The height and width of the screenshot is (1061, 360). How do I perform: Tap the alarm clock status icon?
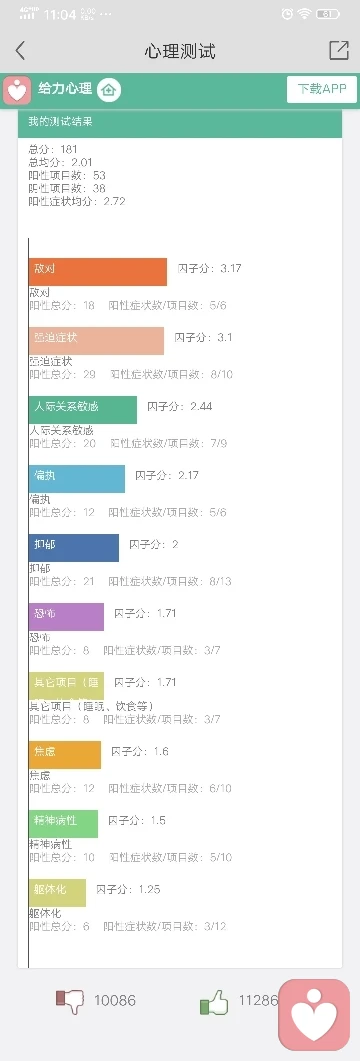(288, 14)
